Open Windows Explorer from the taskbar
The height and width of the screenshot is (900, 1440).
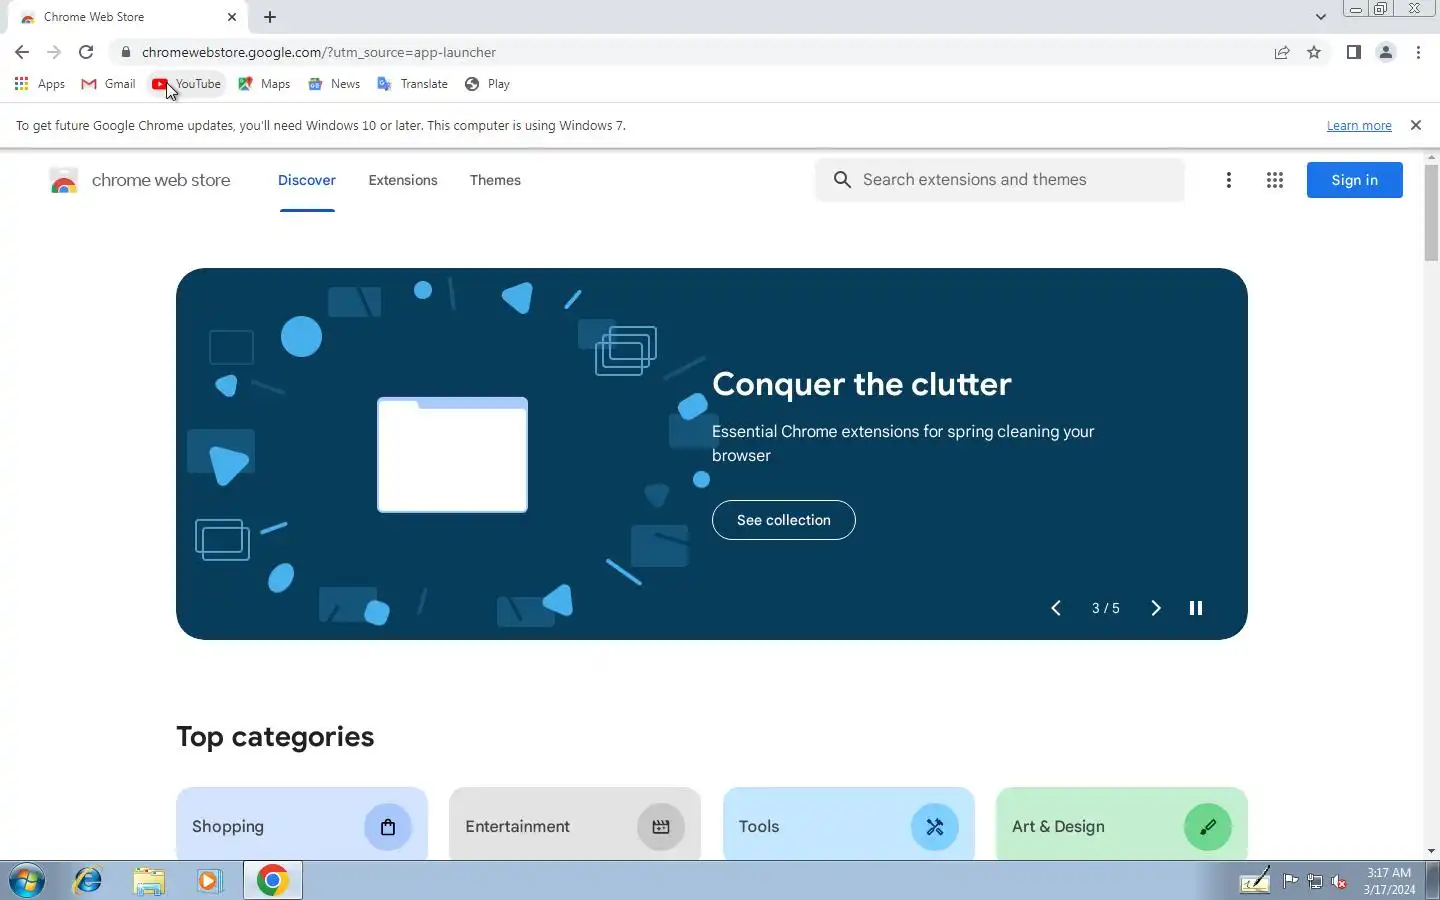tap(149, 881)
